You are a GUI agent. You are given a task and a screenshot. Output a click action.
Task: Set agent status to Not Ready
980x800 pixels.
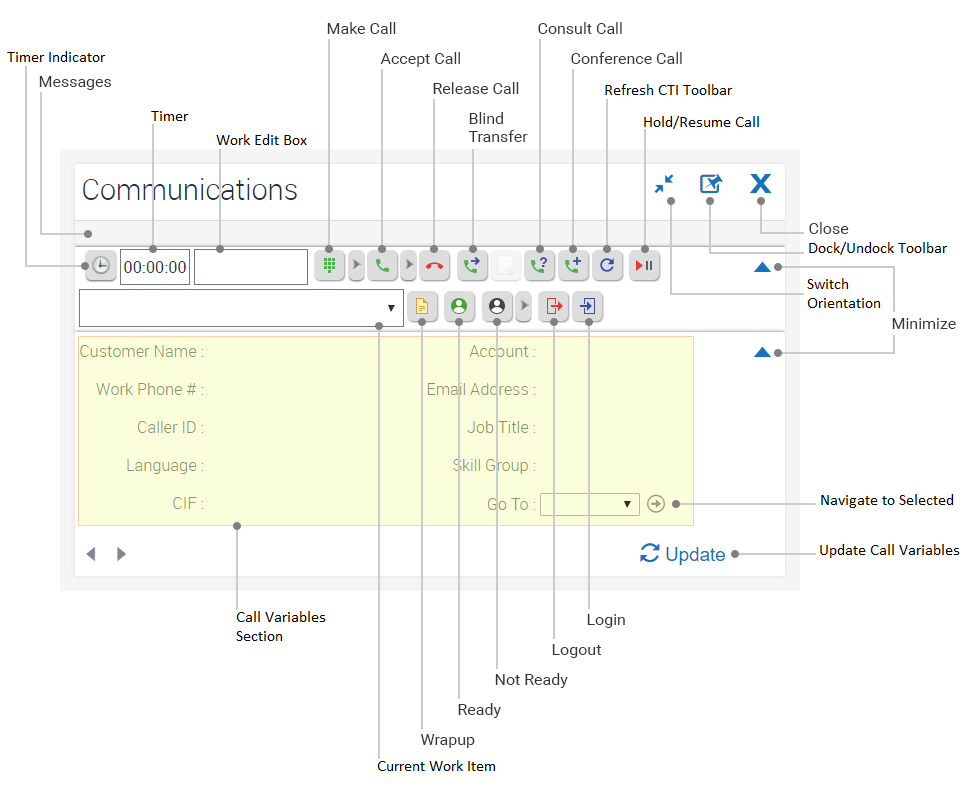tap(497, 307)
